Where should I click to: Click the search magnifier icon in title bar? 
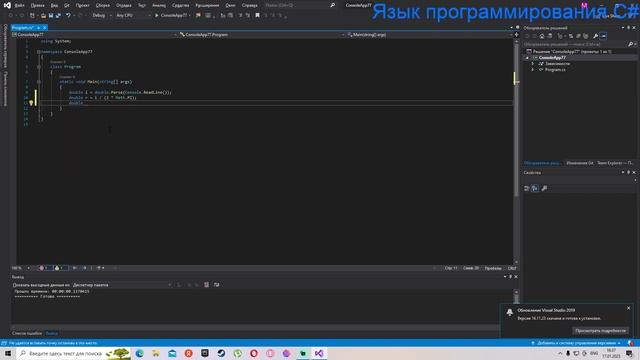[332, 5]
